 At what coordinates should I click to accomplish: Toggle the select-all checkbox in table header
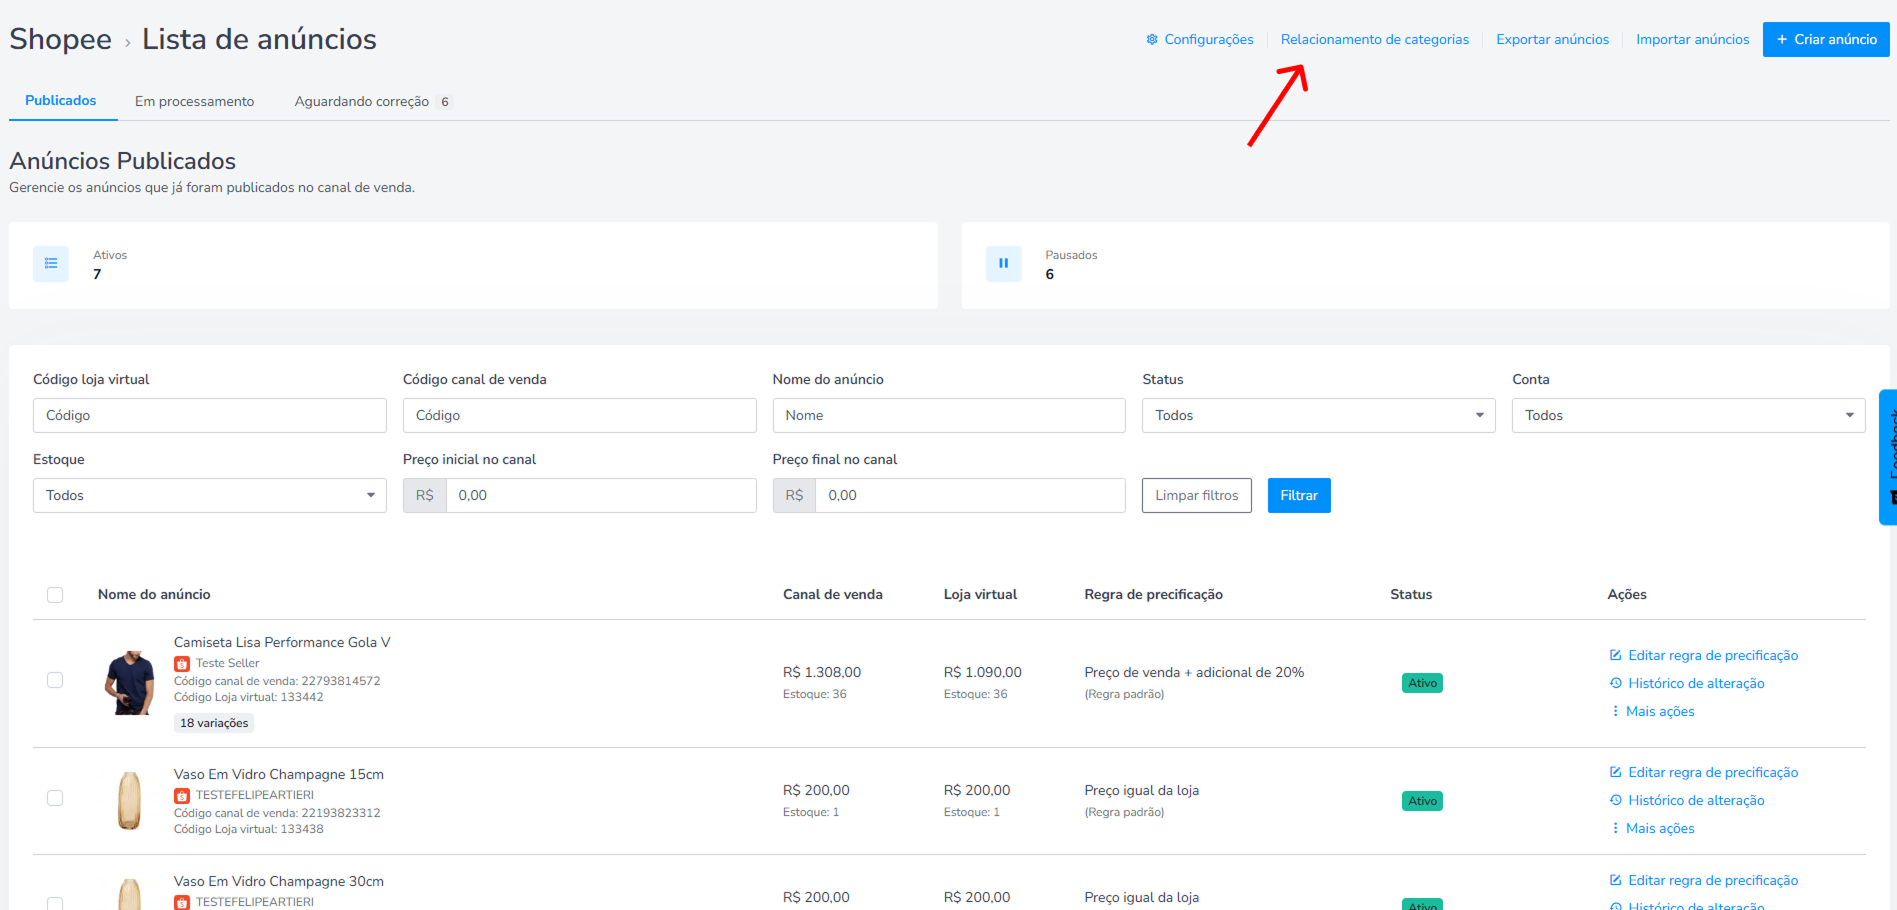[x=55, y=595]
